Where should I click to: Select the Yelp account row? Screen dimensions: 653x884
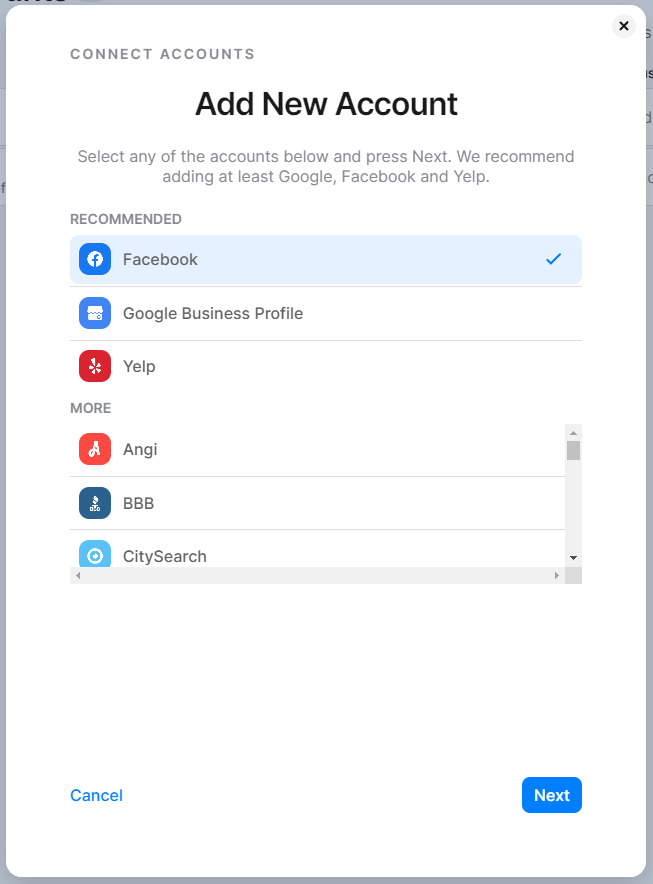[325, 366]
